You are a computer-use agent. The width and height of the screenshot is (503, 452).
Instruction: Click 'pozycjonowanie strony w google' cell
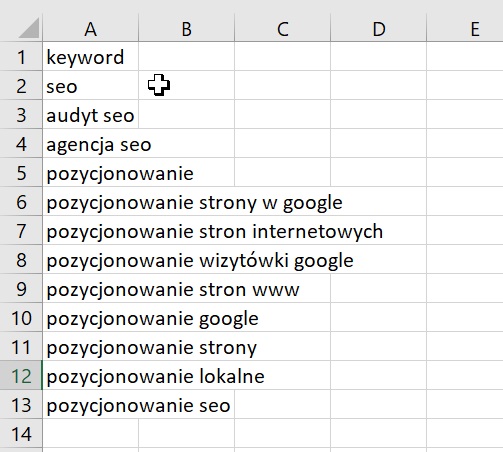click(90, 201)
